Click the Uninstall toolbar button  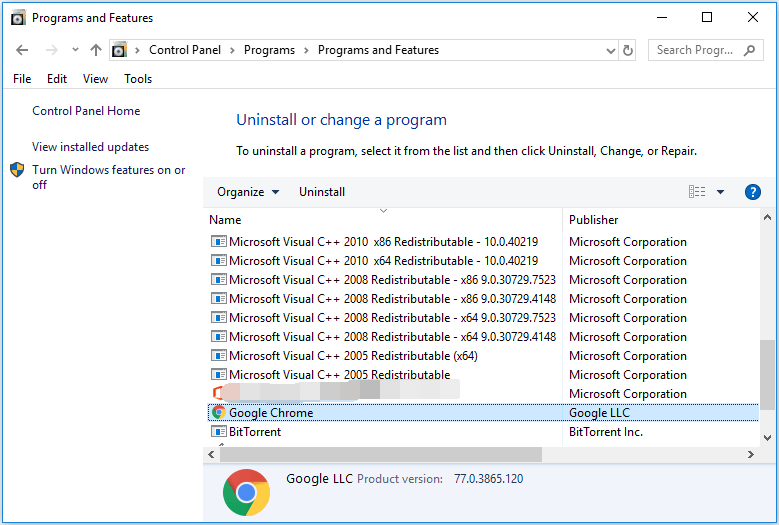(321, 192)
